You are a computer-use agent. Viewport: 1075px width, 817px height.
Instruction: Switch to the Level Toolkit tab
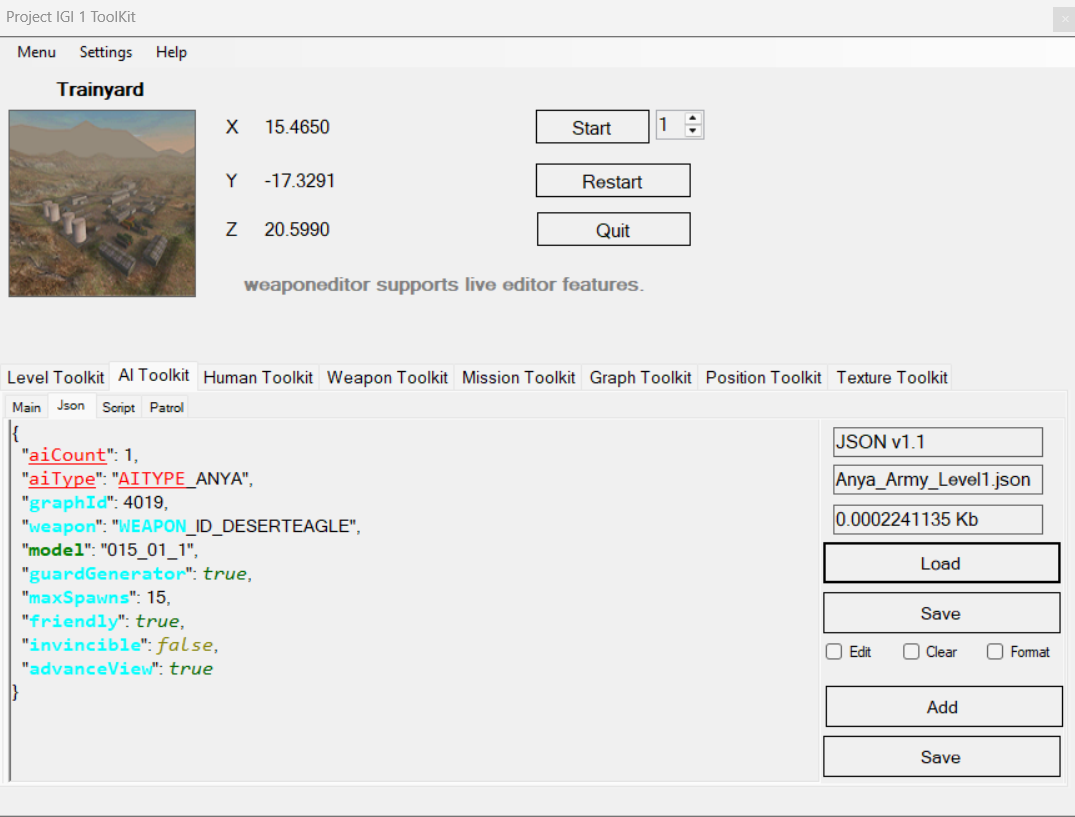(56, 378)
